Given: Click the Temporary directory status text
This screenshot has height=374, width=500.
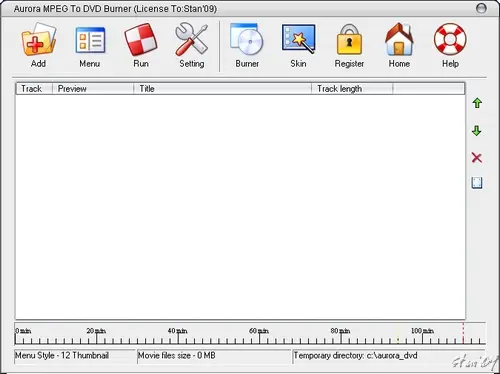Looking at the screenshot, I should click(355, 356).
